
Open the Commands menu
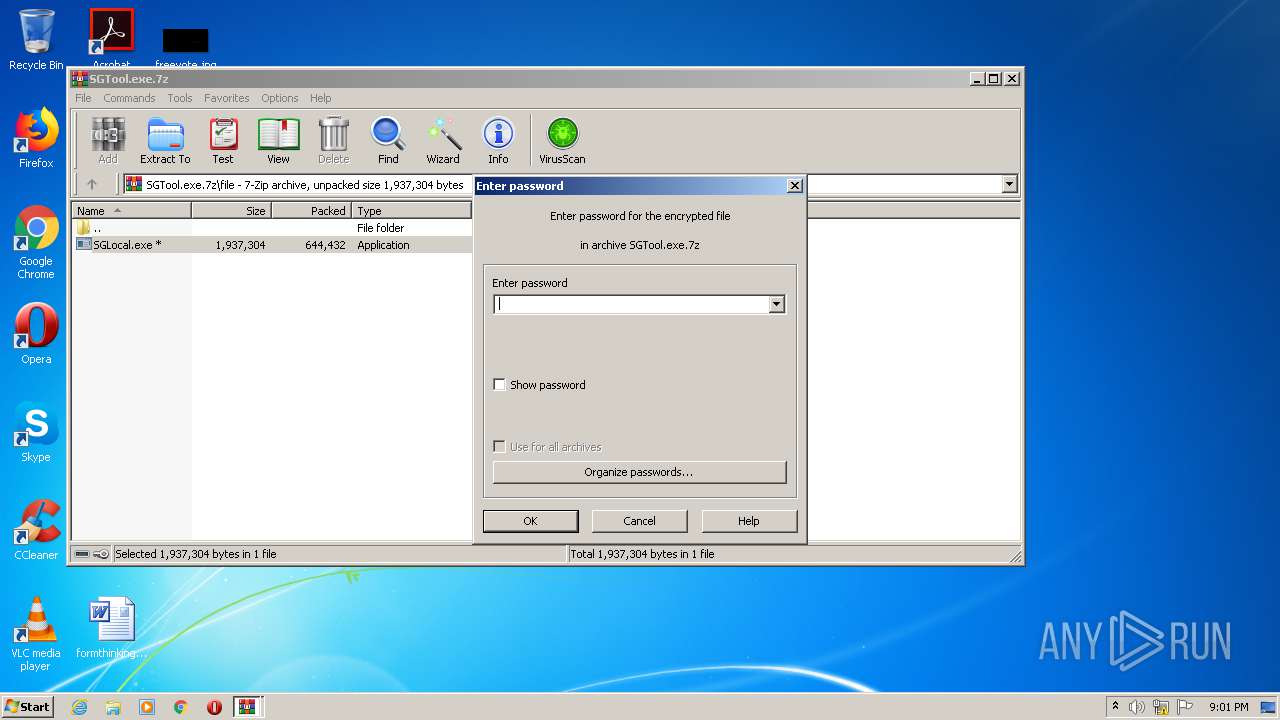coord(129,98)
